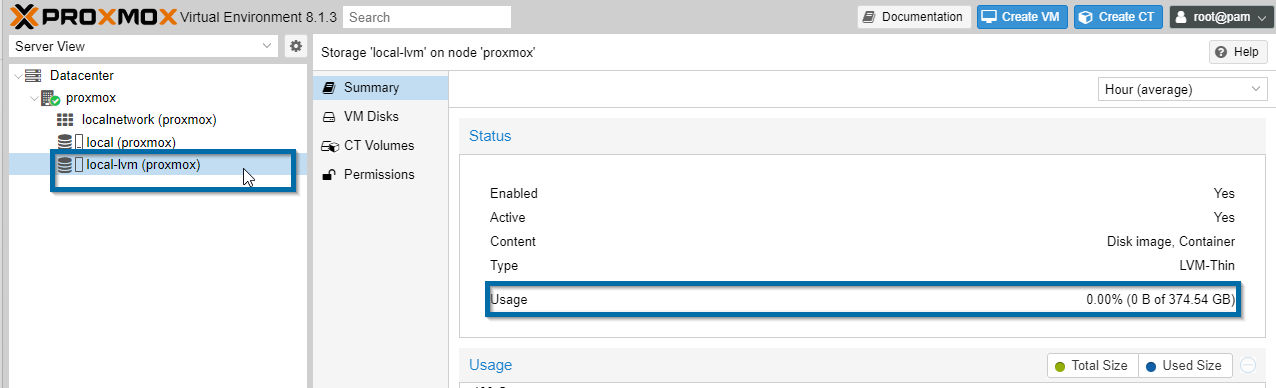Click the Enabled row label
Image resolution: width=1276 pixels, height=388 pixels.
(x=514, y=193)
